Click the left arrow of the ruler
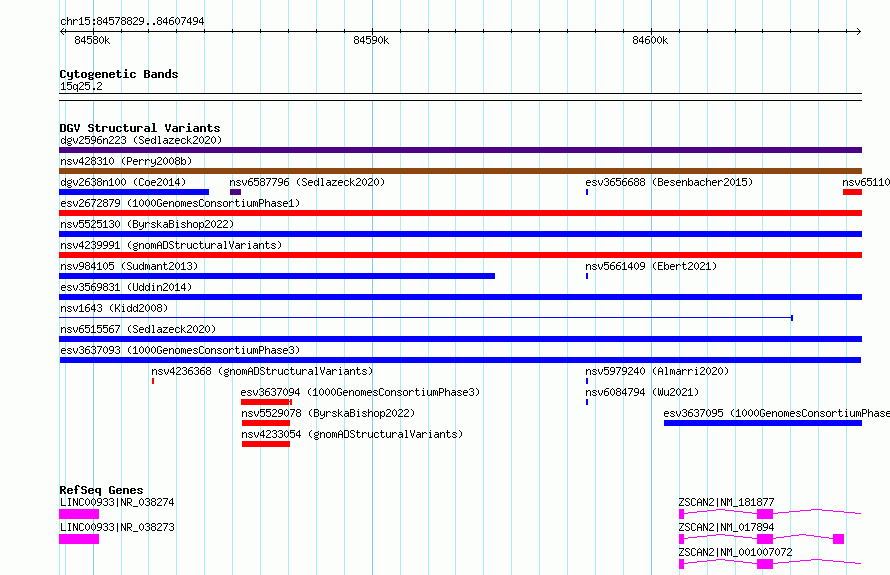890x575 pixels. coord(62,31)
